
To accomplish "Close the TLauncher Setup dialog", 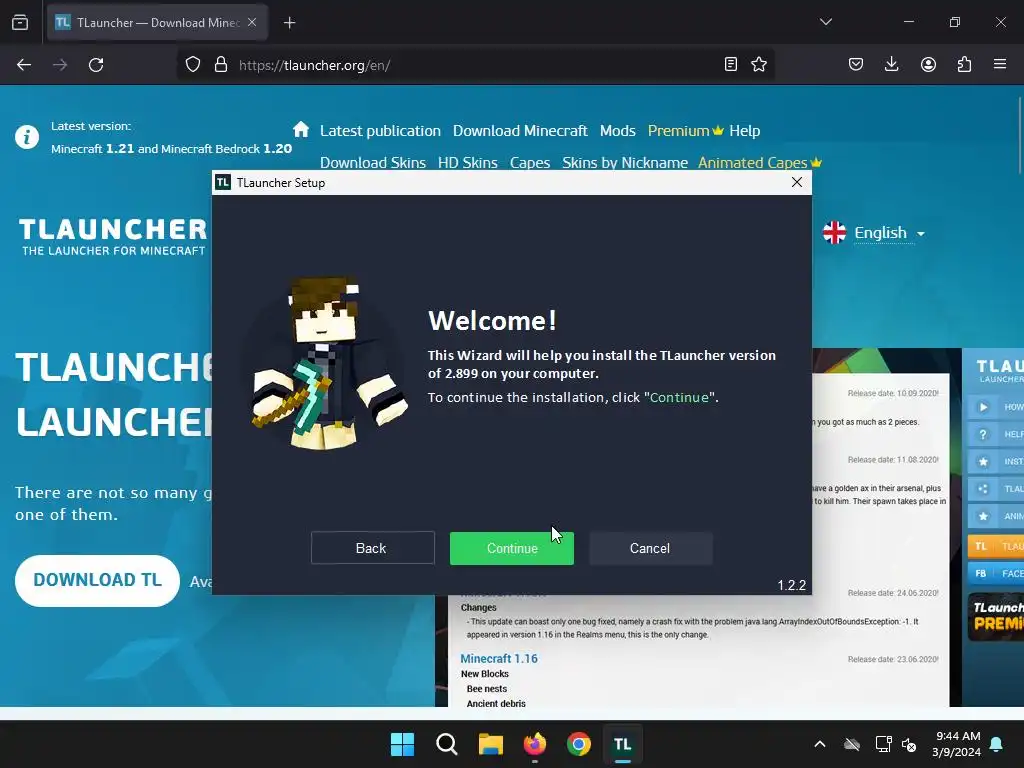I will (x=797, y=182).
